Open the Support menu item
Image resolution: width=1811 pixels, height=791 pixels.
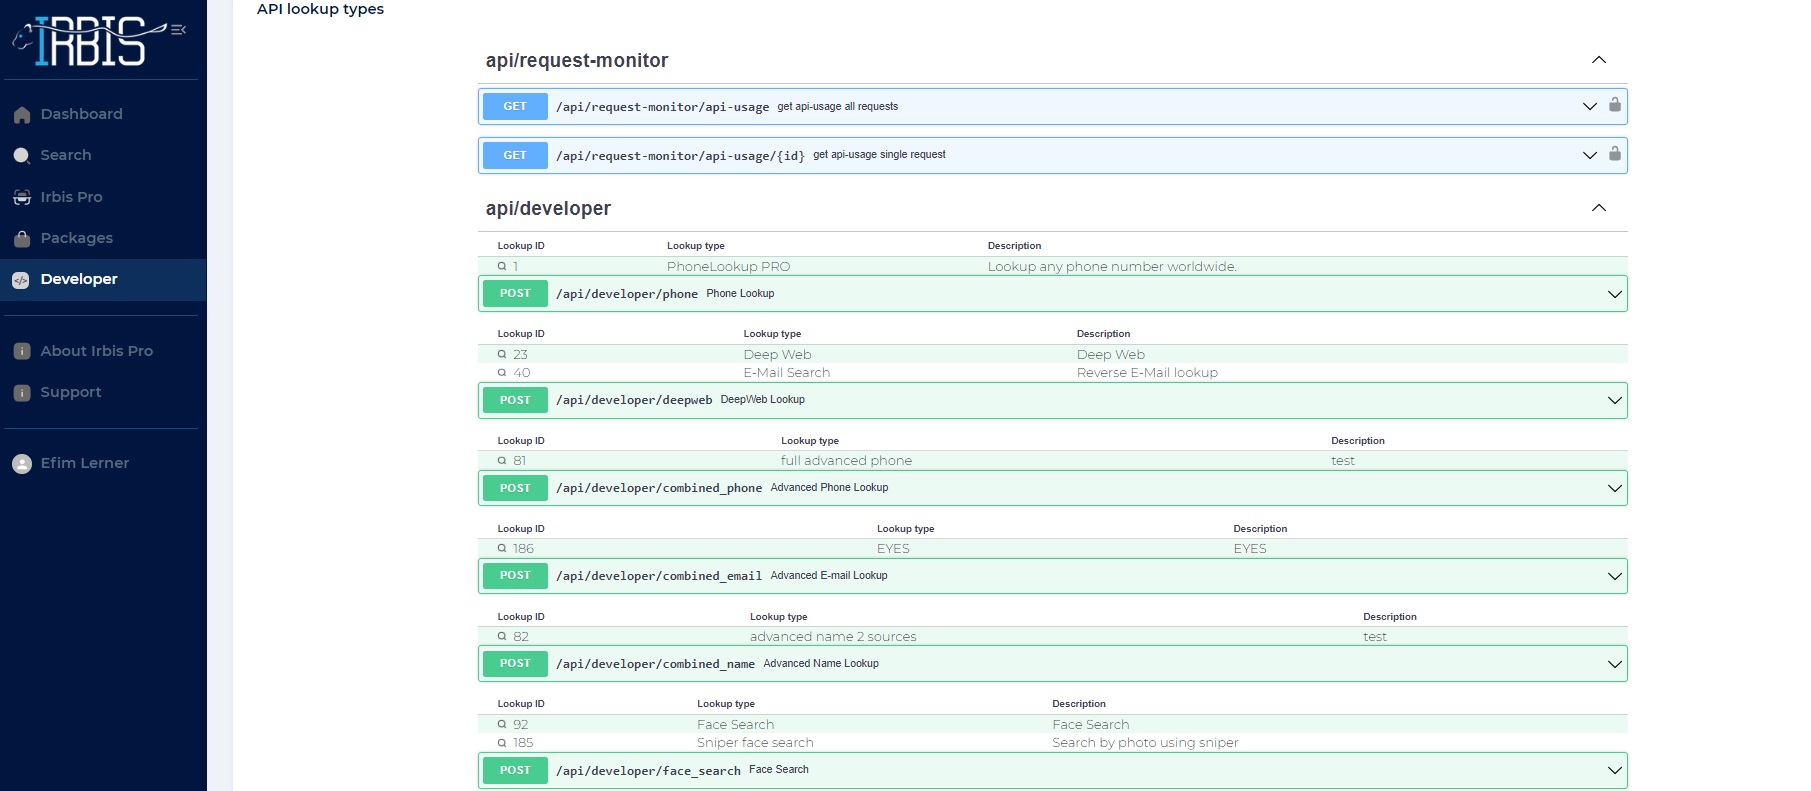tap(71, 393)
